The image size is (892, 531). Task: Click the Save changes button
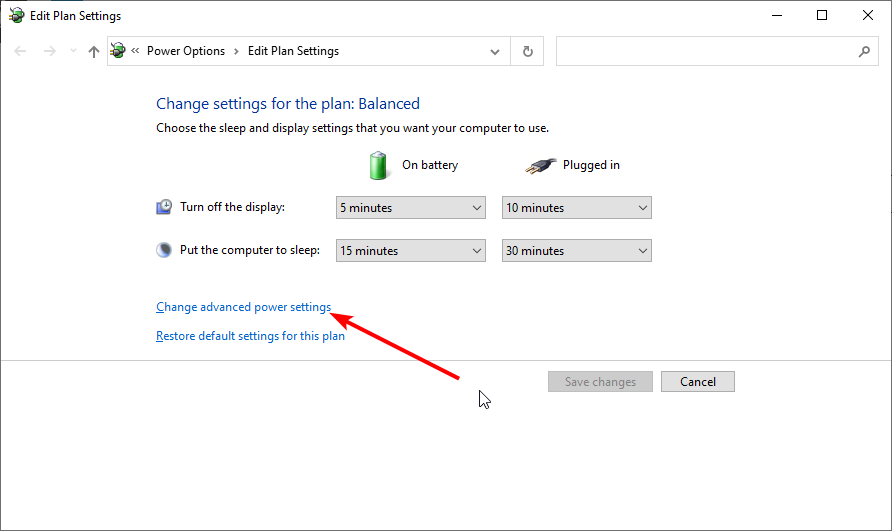click(600, 381)
